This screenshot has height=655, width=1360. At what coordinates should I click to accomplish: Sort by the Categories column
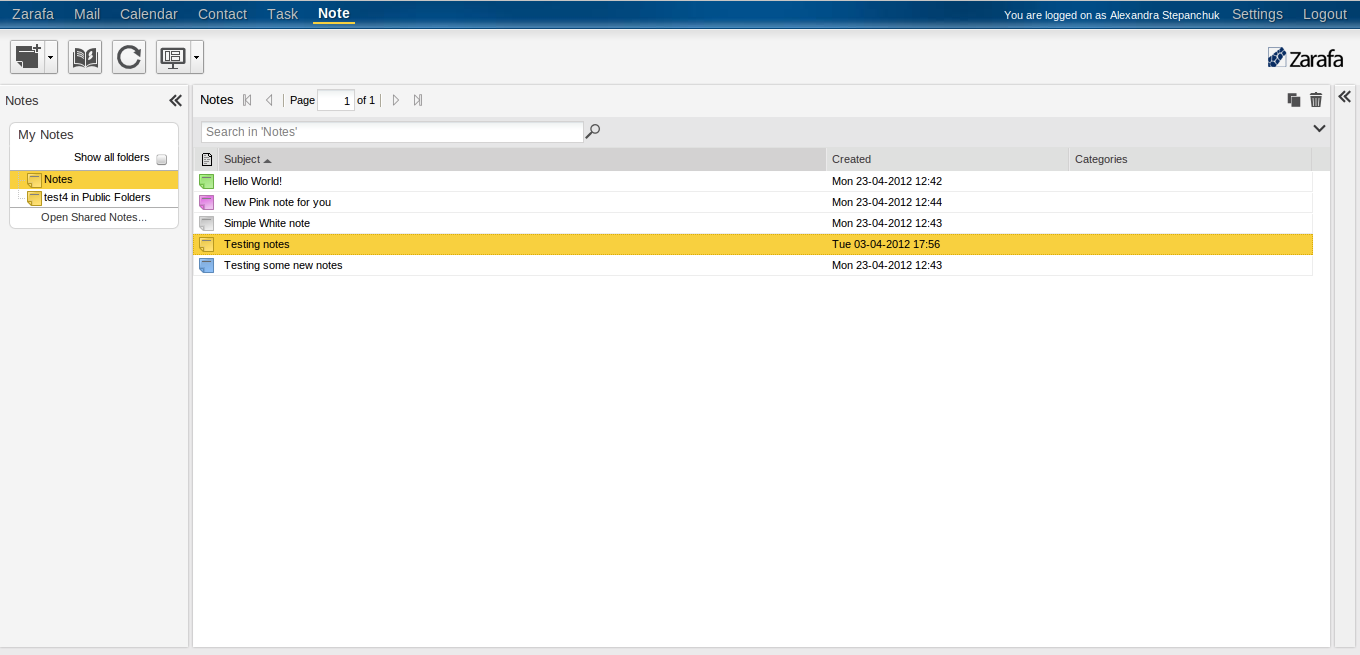click(1190, 159)
